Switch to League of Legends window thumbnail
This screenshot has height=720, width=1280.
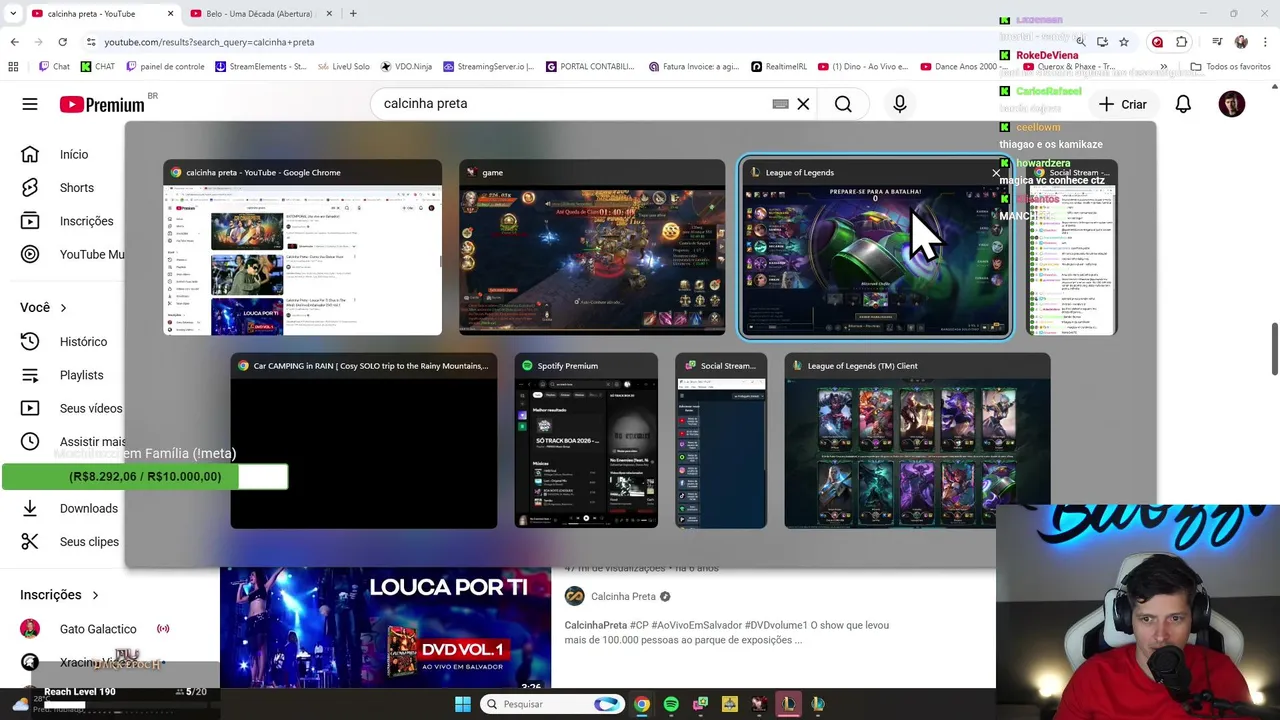pos(875,248)
